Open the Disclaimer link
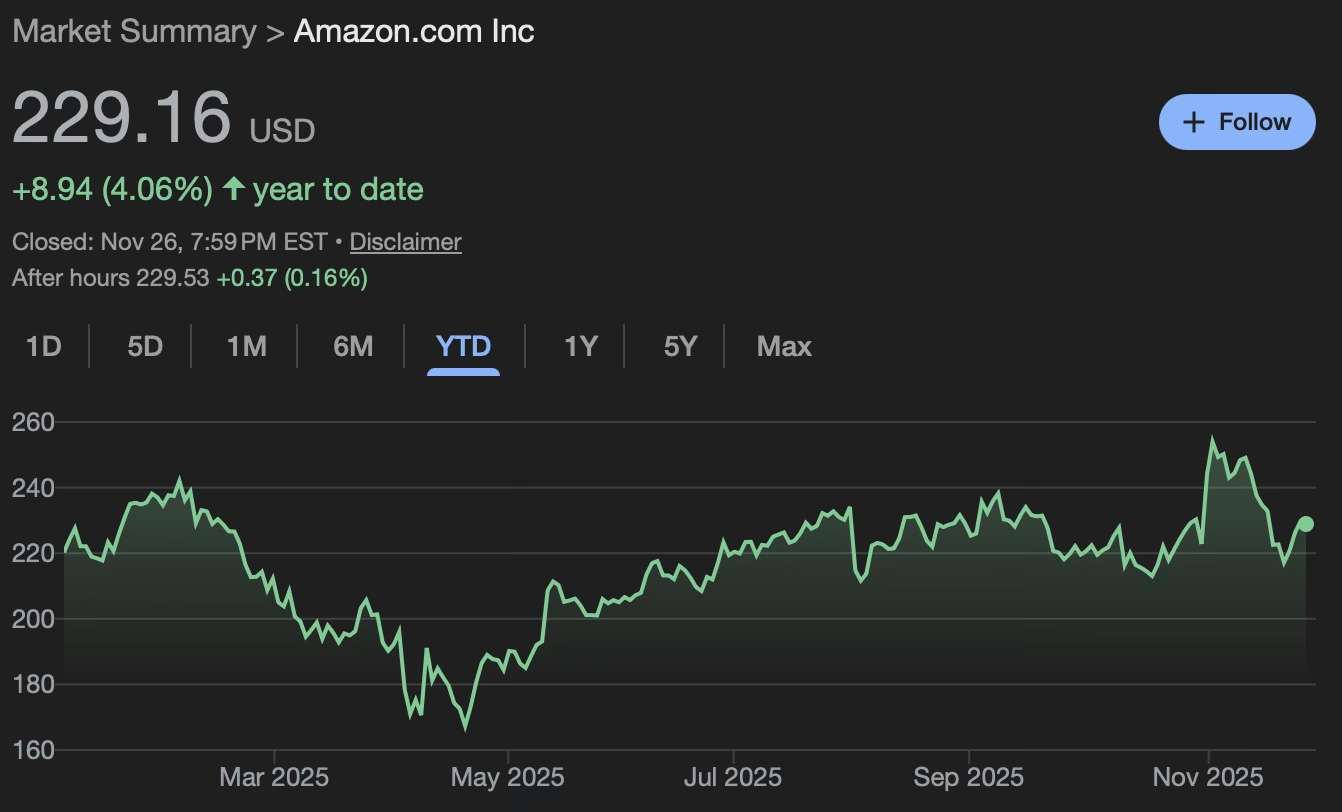 pos(405,241)
